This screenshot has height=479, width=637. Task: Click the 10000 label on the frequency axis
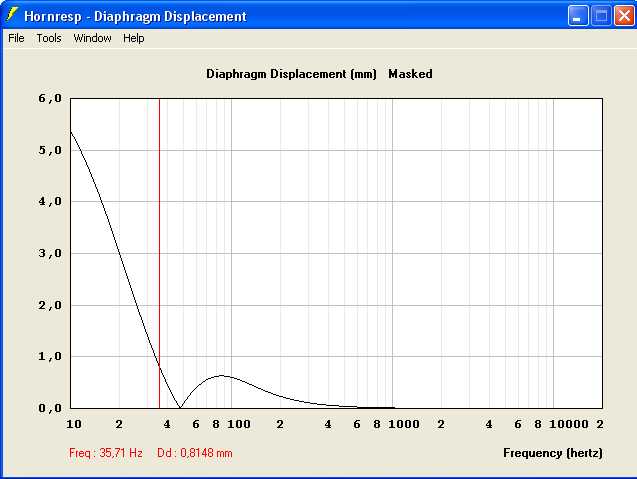tap(568, 424)
